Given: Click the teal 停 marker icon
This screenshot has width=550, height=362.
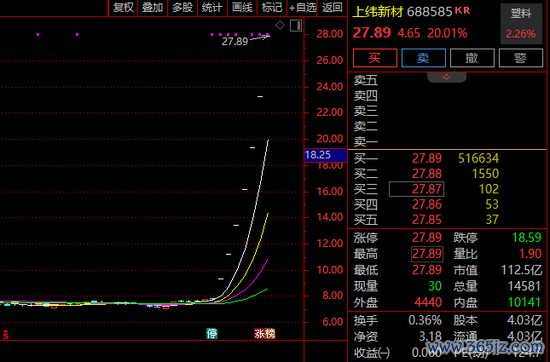Looking at the screenshot, I should tap(212, 333).
